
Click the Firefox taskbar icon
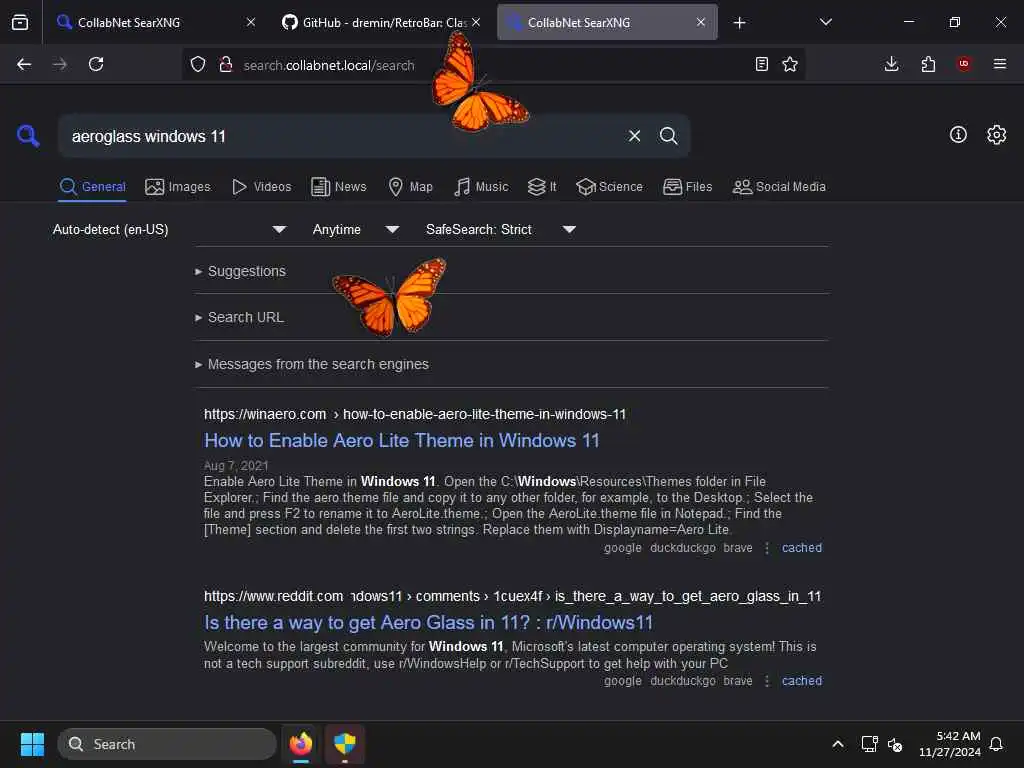(x=300, y=744)
